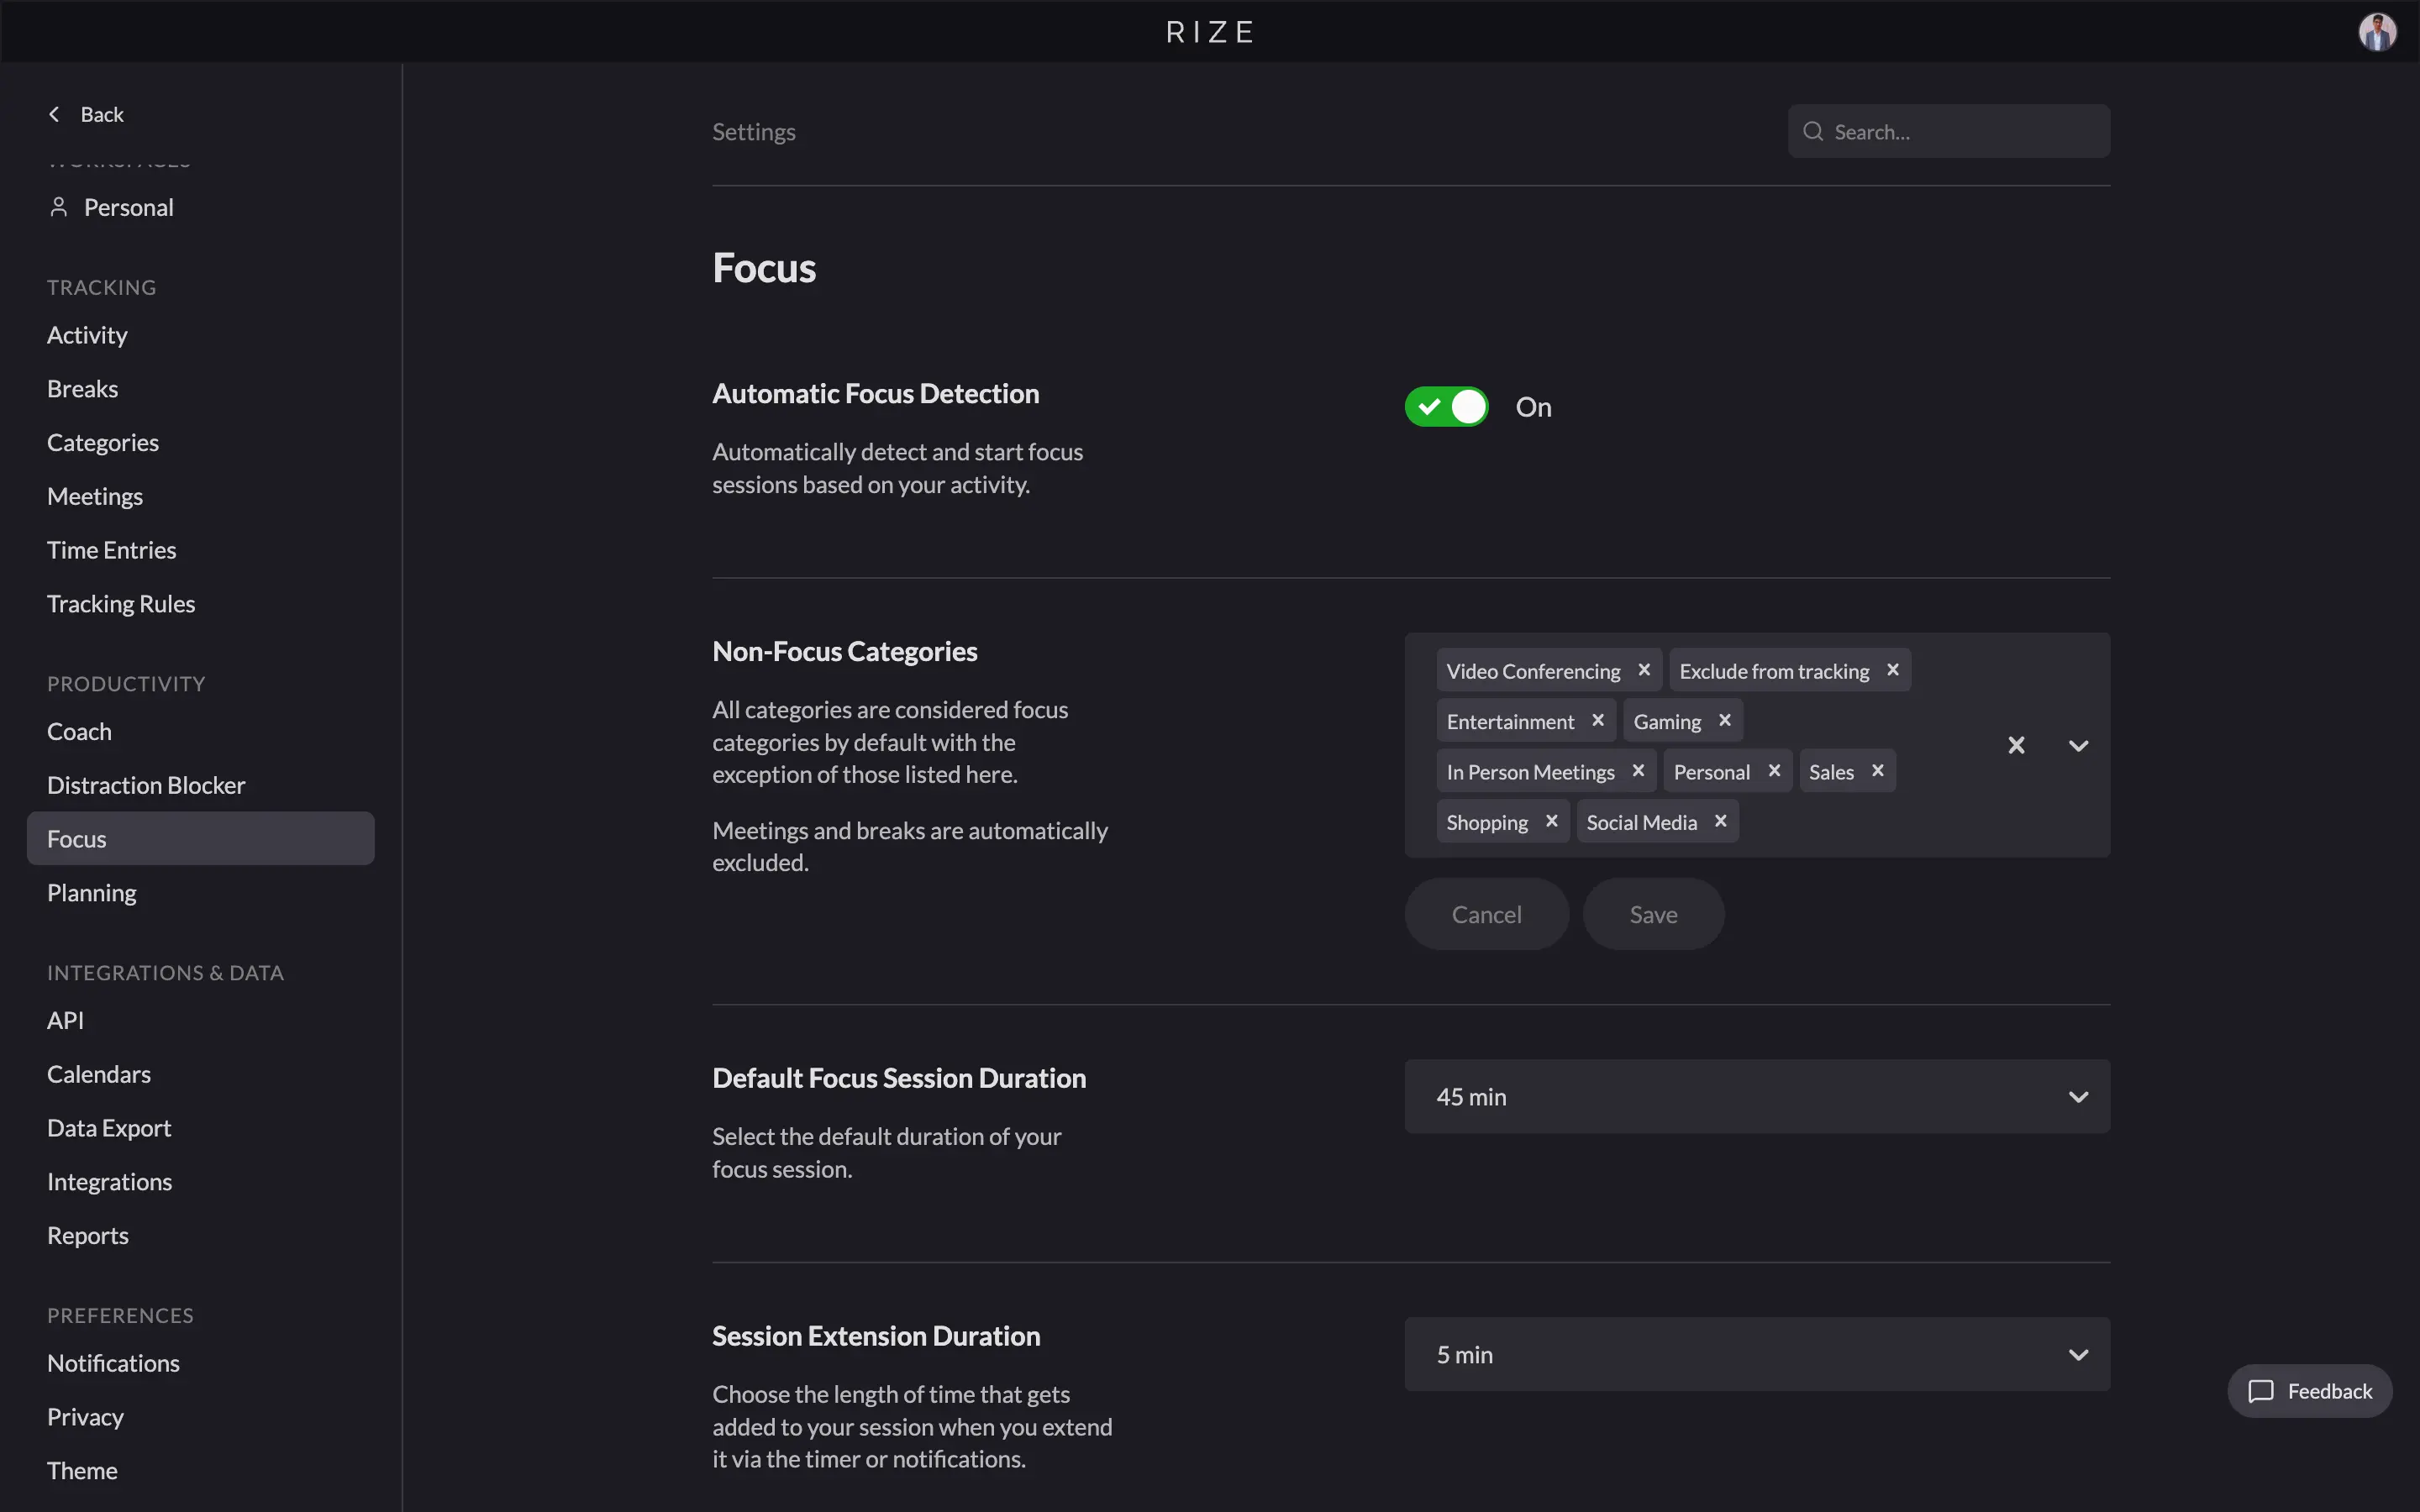Click inside the Search field

[x=1950, y=131]
